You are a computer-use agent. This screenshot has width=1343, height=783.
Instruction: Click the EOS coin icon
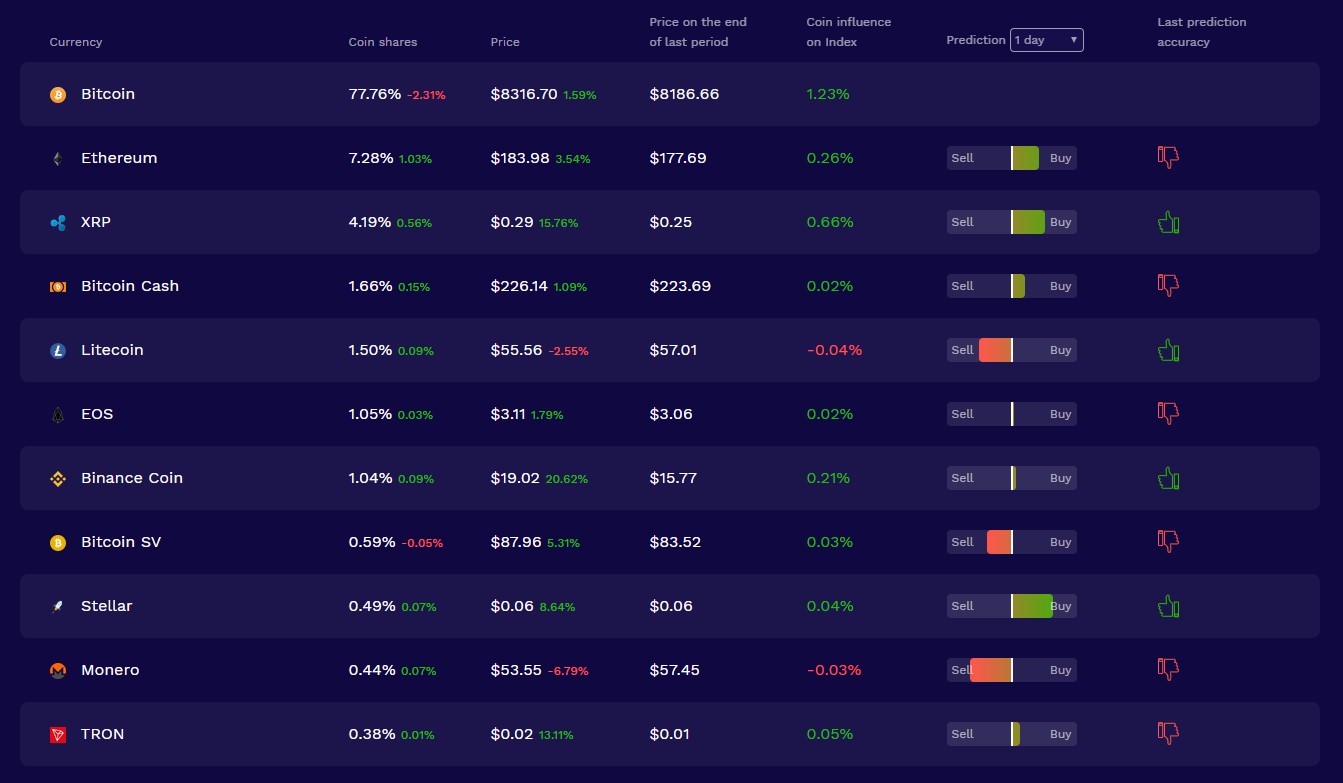(58, 414)
